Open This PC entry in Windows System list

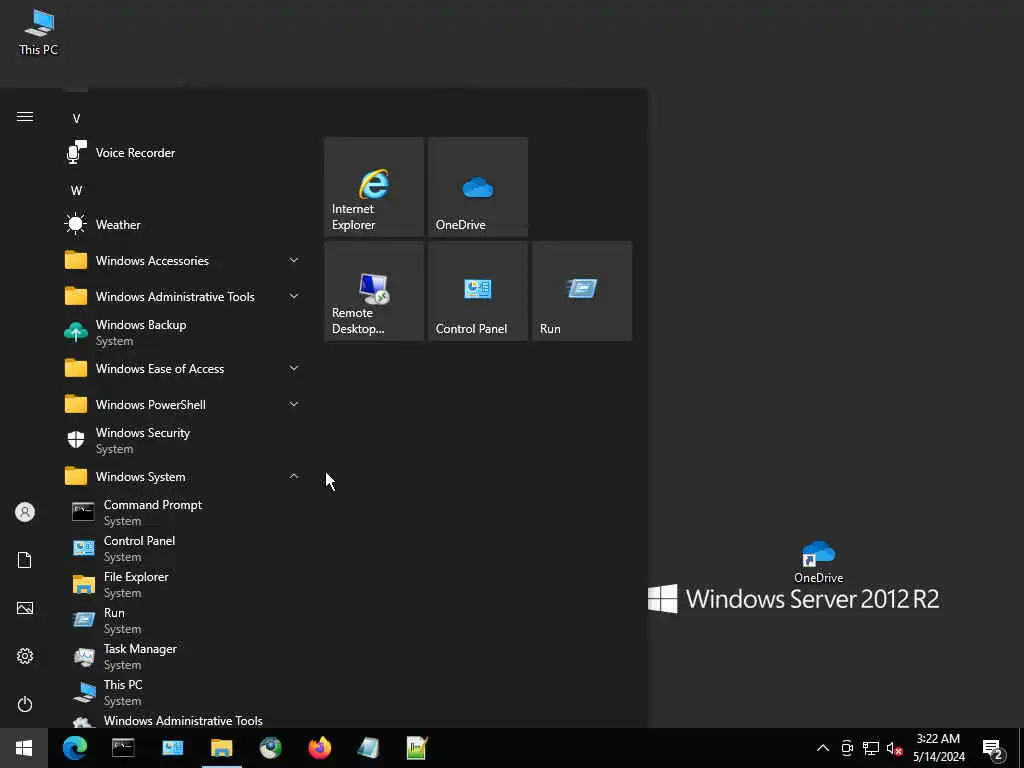[183, 692]
